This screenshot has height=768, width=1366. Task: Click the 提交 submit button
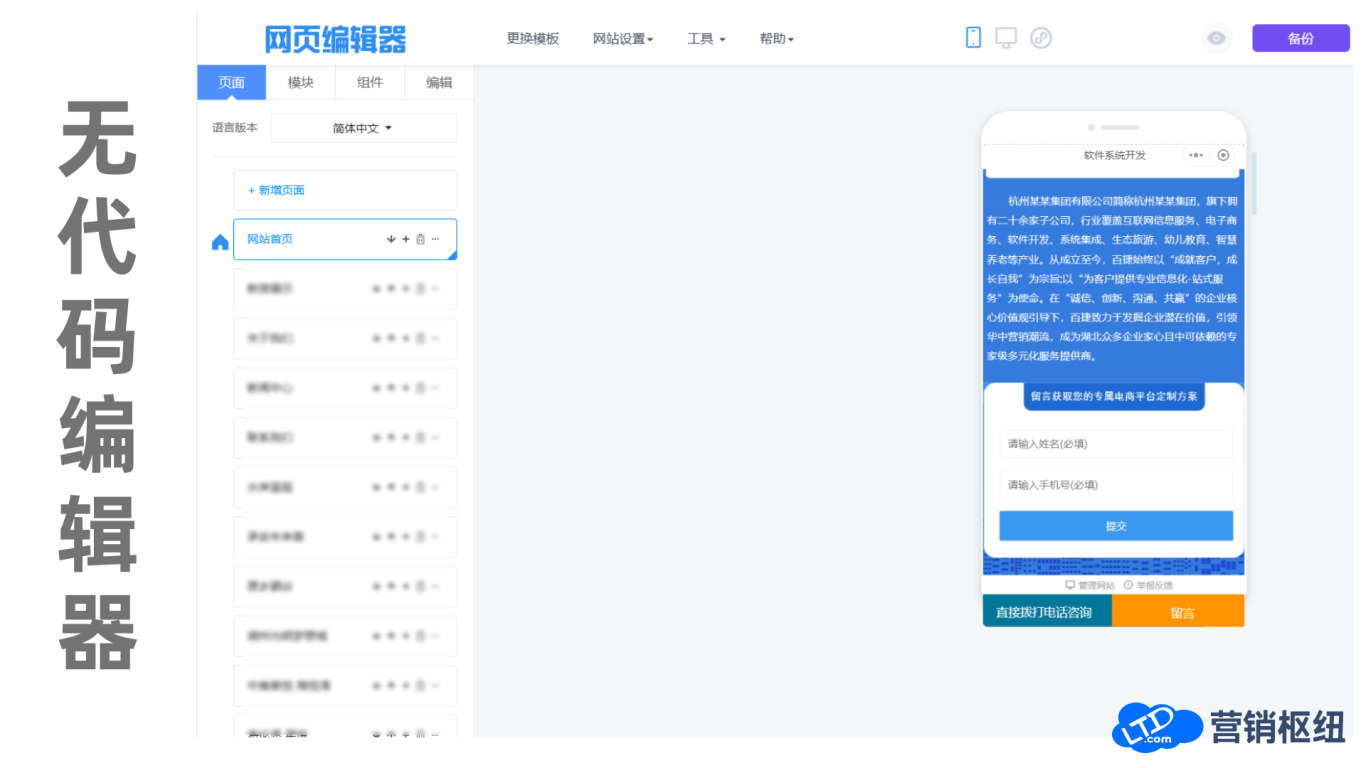point(1116,526)
